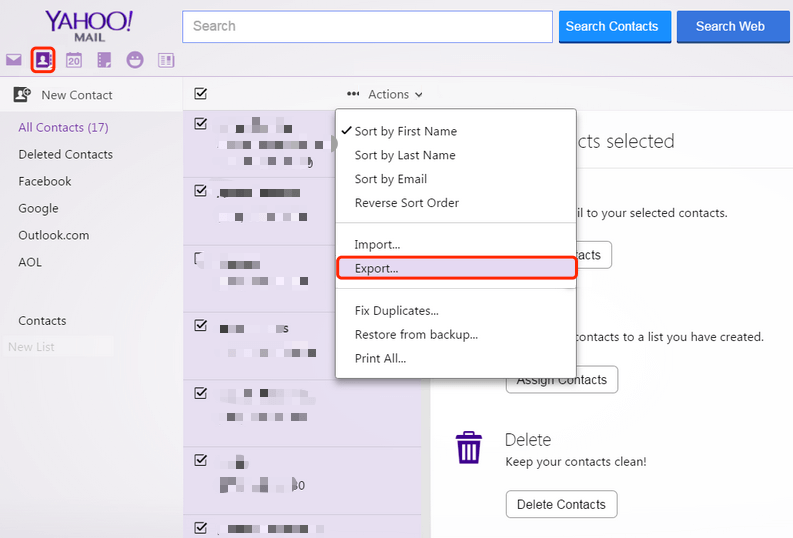Click the Assign Contacts button
Image resolution: width=793 pixels, height=538 pixels.
click(x=561, y=379)
